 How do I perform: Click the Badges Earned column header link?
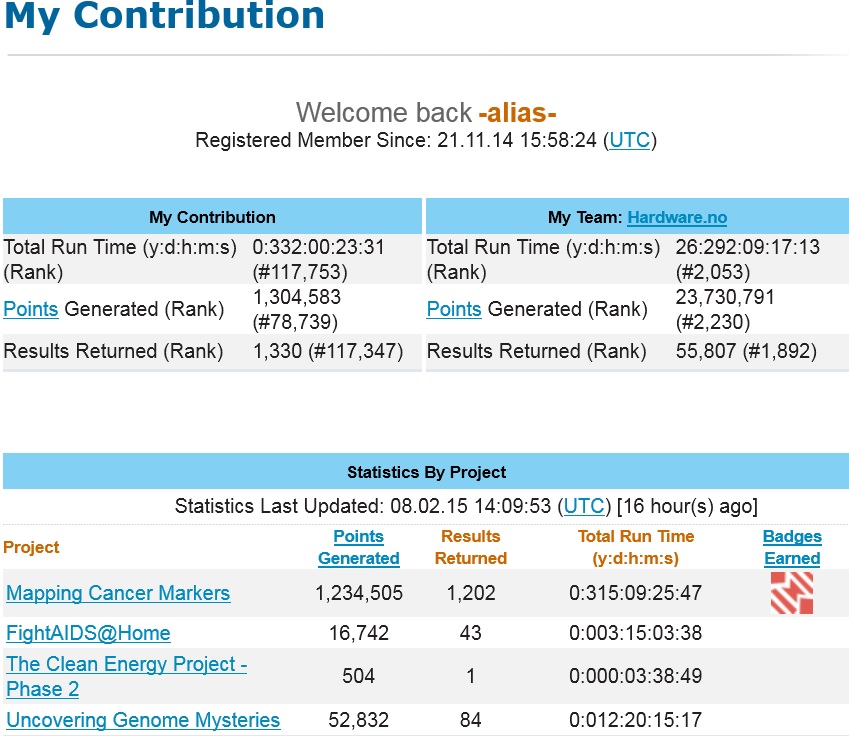(792, 547)
